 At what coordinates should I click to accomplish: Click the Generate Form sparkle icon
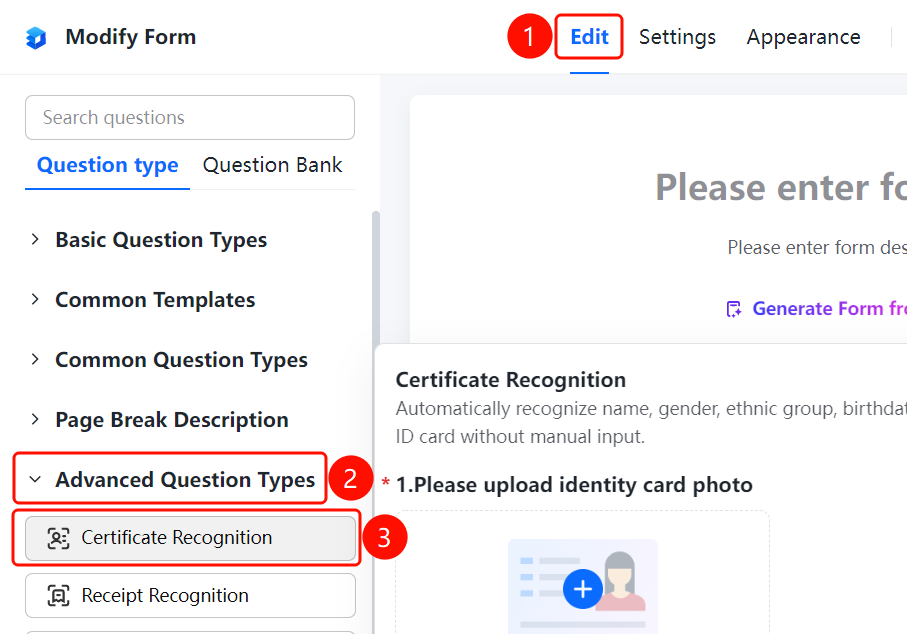click(734, 309)
